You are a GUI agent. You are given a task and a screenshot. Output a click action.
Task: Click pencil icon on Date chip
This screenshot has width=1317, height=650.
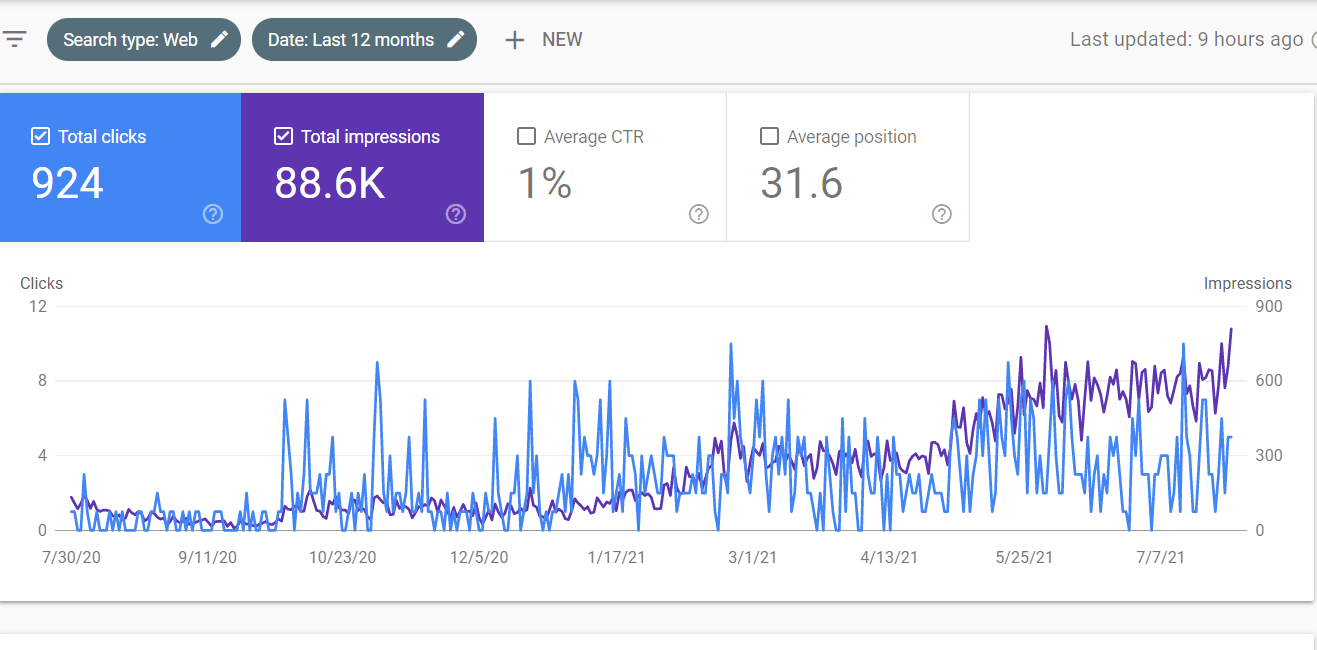456,40
